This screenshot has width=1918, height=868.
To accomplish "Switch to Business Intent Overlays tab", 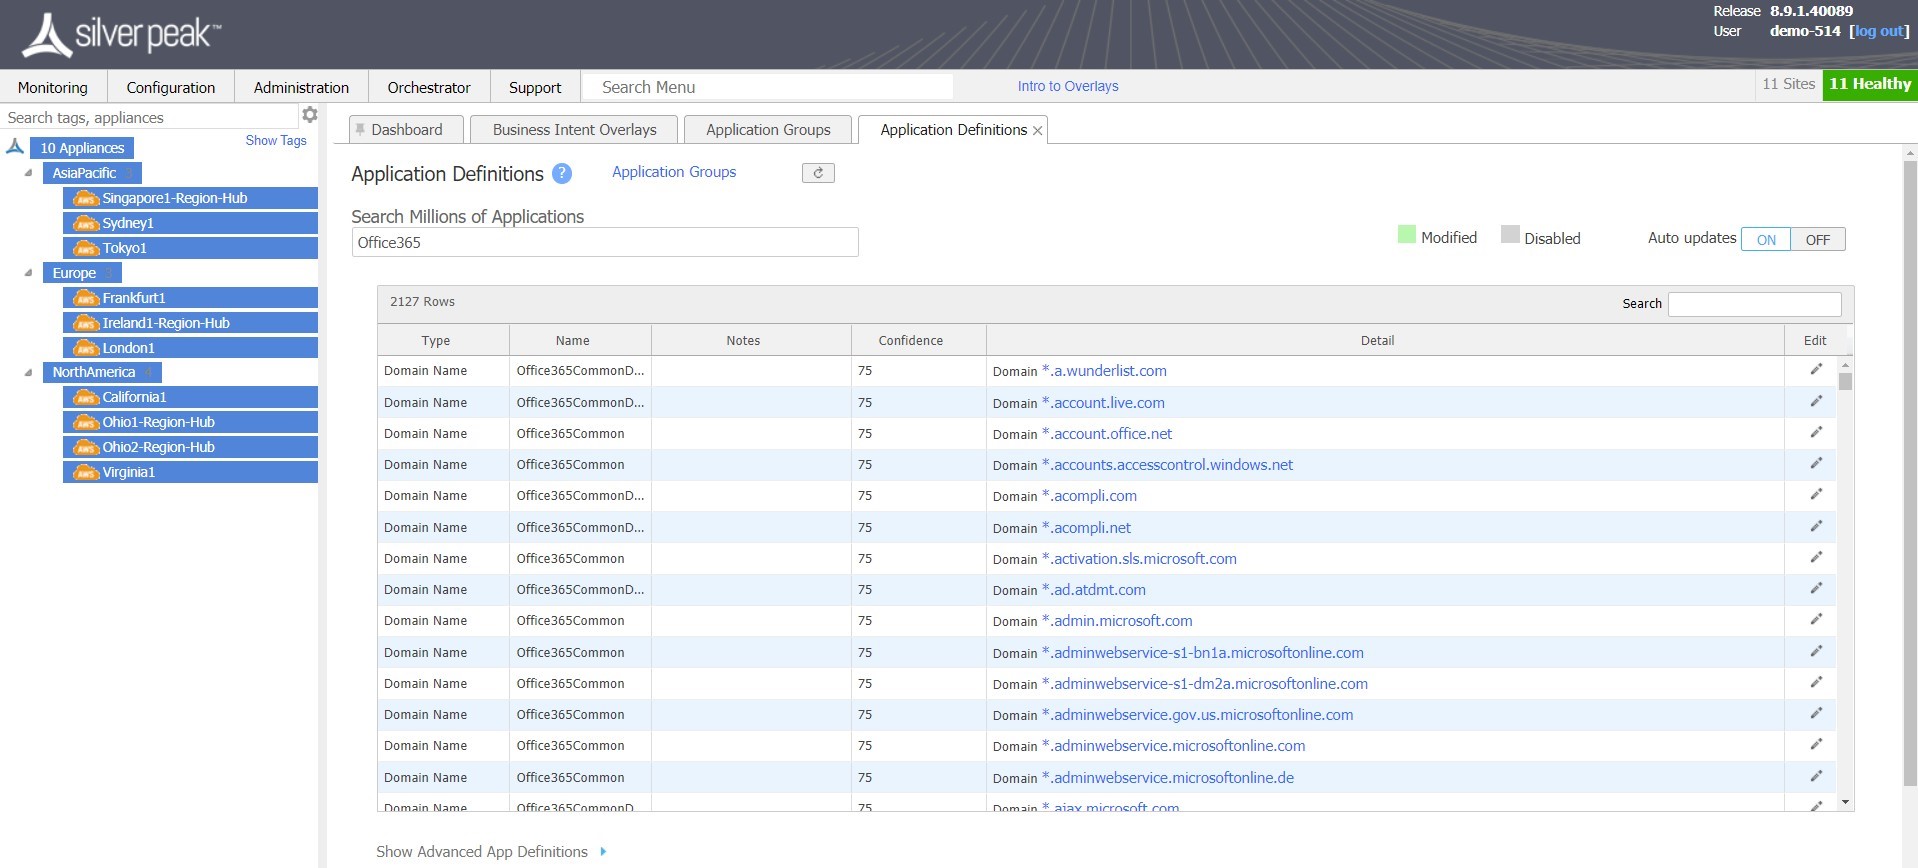I will point(574,130).
